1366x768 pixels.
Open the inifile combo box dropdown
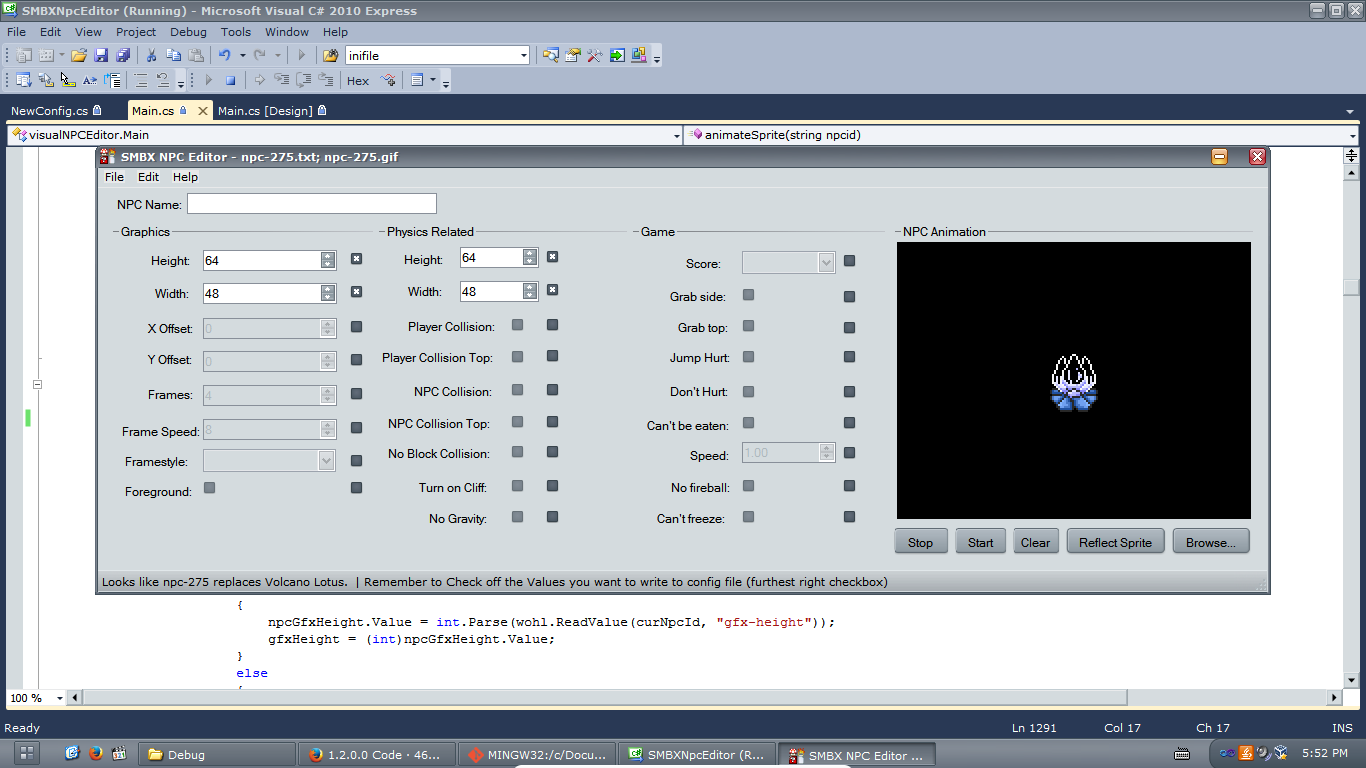pos(523,56)
